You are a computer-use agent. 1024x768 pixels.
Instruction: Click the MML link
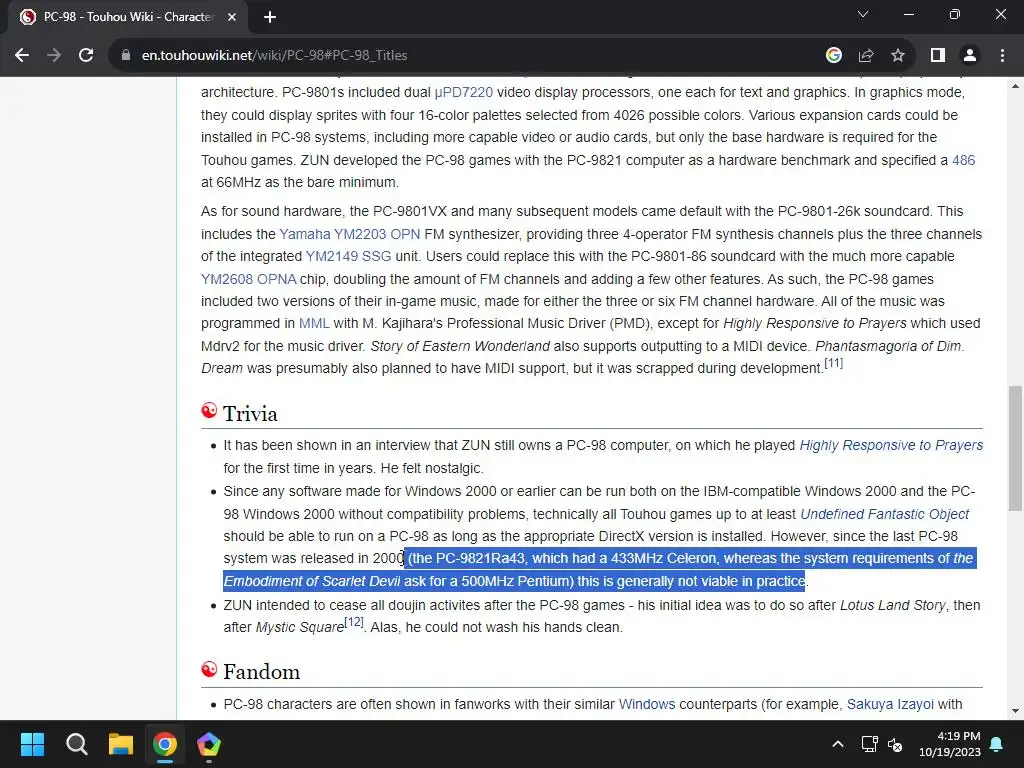coord(314,323)
